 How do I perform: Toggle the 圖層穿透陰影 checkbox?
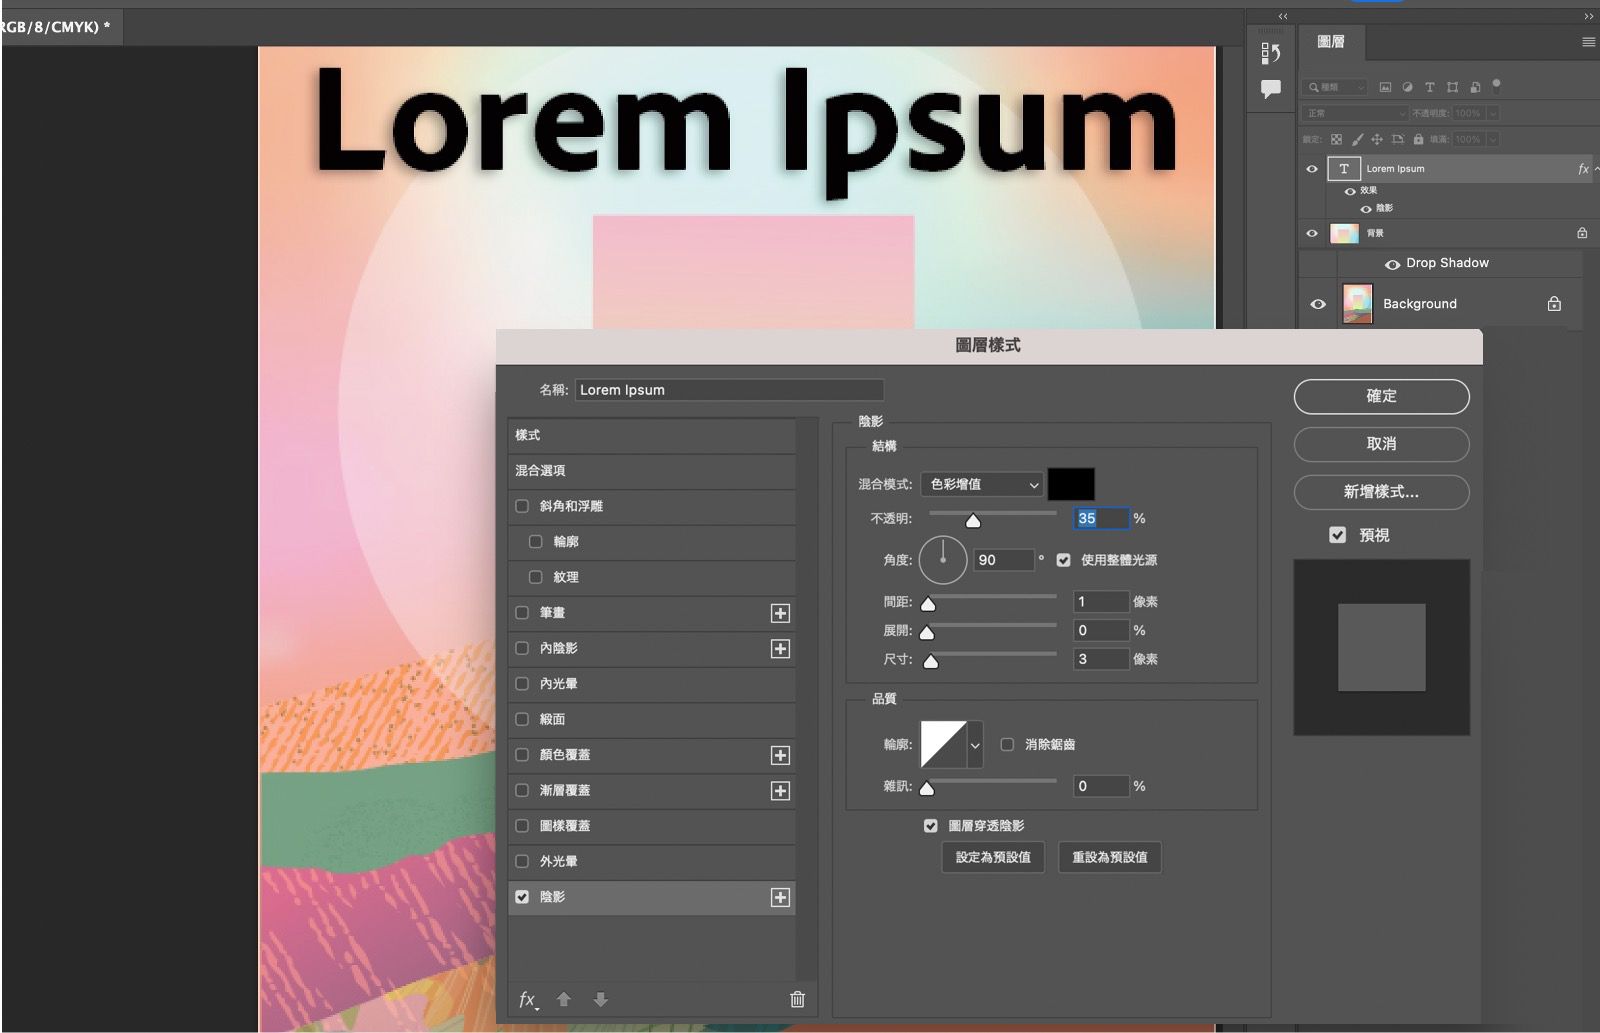point(931,825)
